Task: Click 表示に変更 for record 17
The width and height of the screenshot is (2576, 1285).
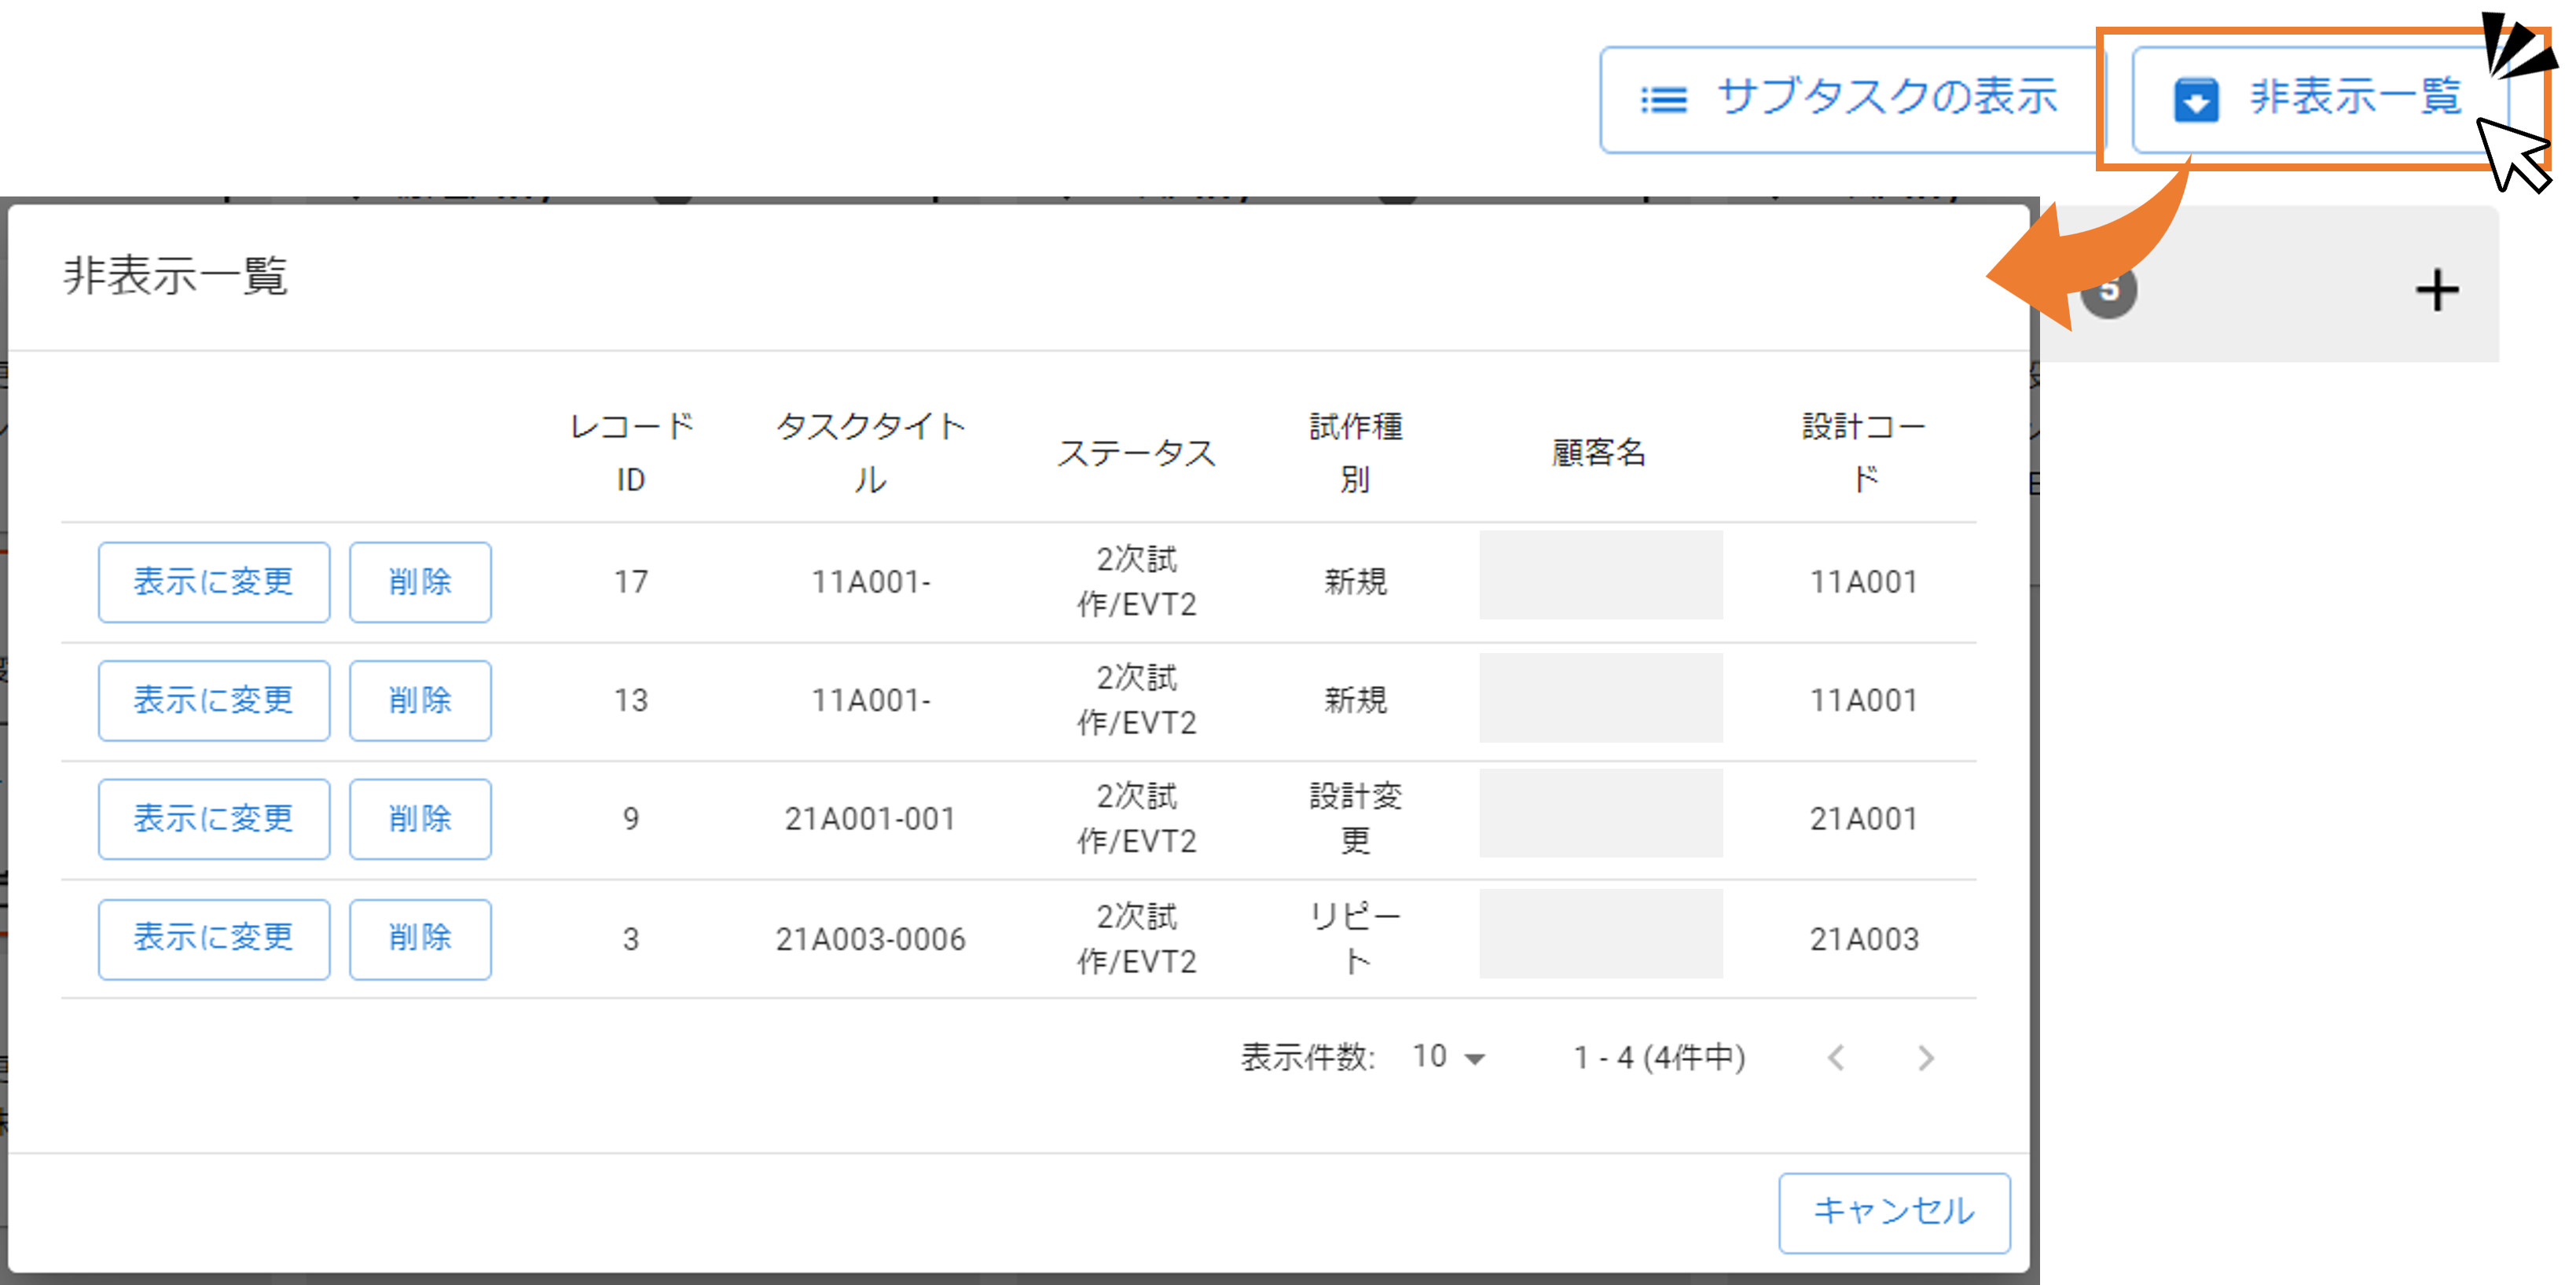Action: coord(214,582)
